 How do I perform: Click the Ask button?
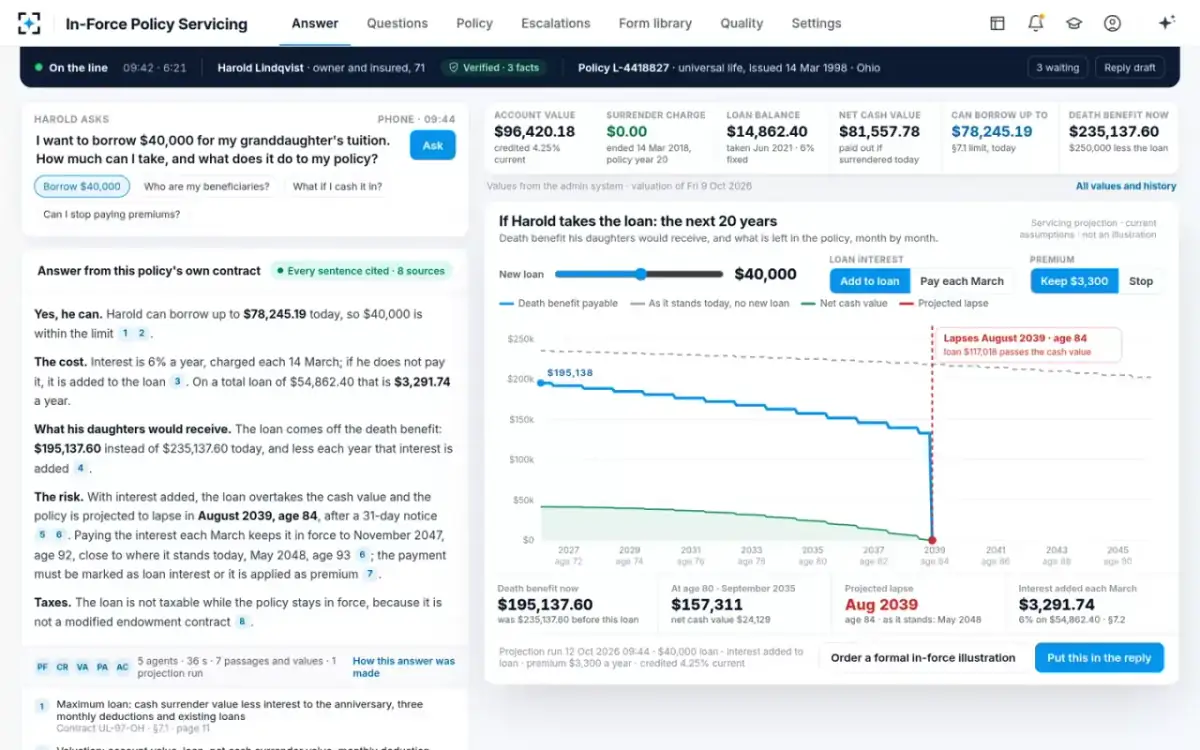coord(433,145)
